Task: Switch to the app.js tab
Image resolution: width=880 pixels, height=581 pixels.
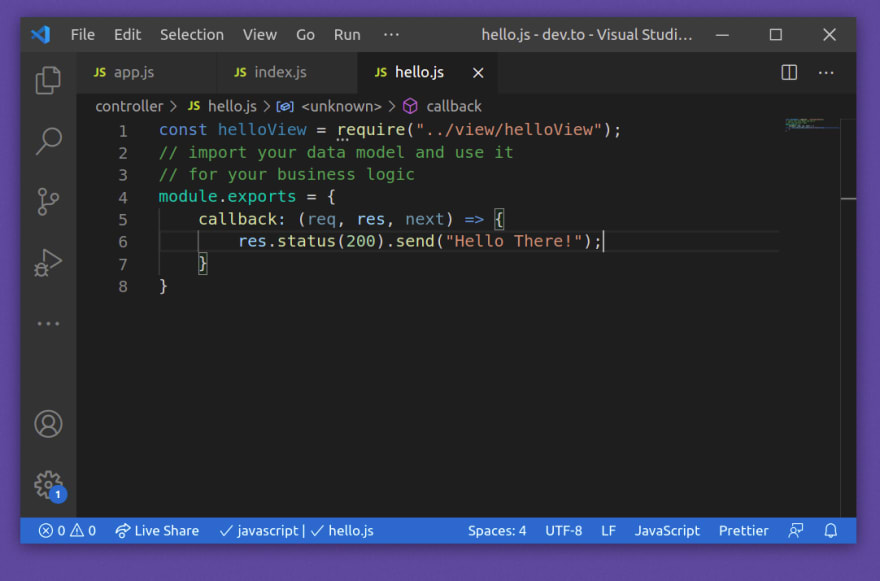Action: coord(146,72)
